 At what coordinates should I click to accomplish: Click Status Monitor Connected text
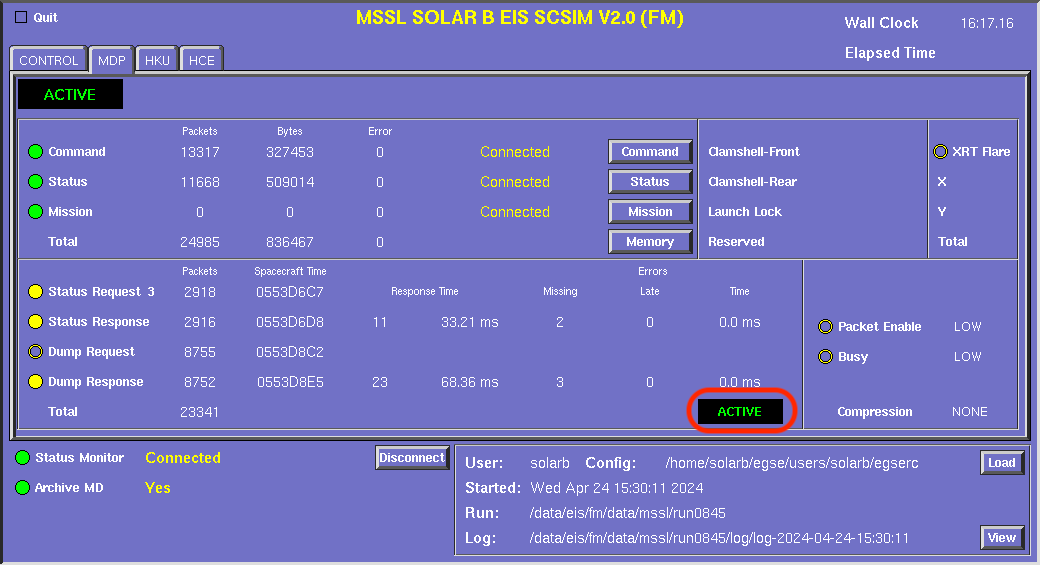(183, 458)
